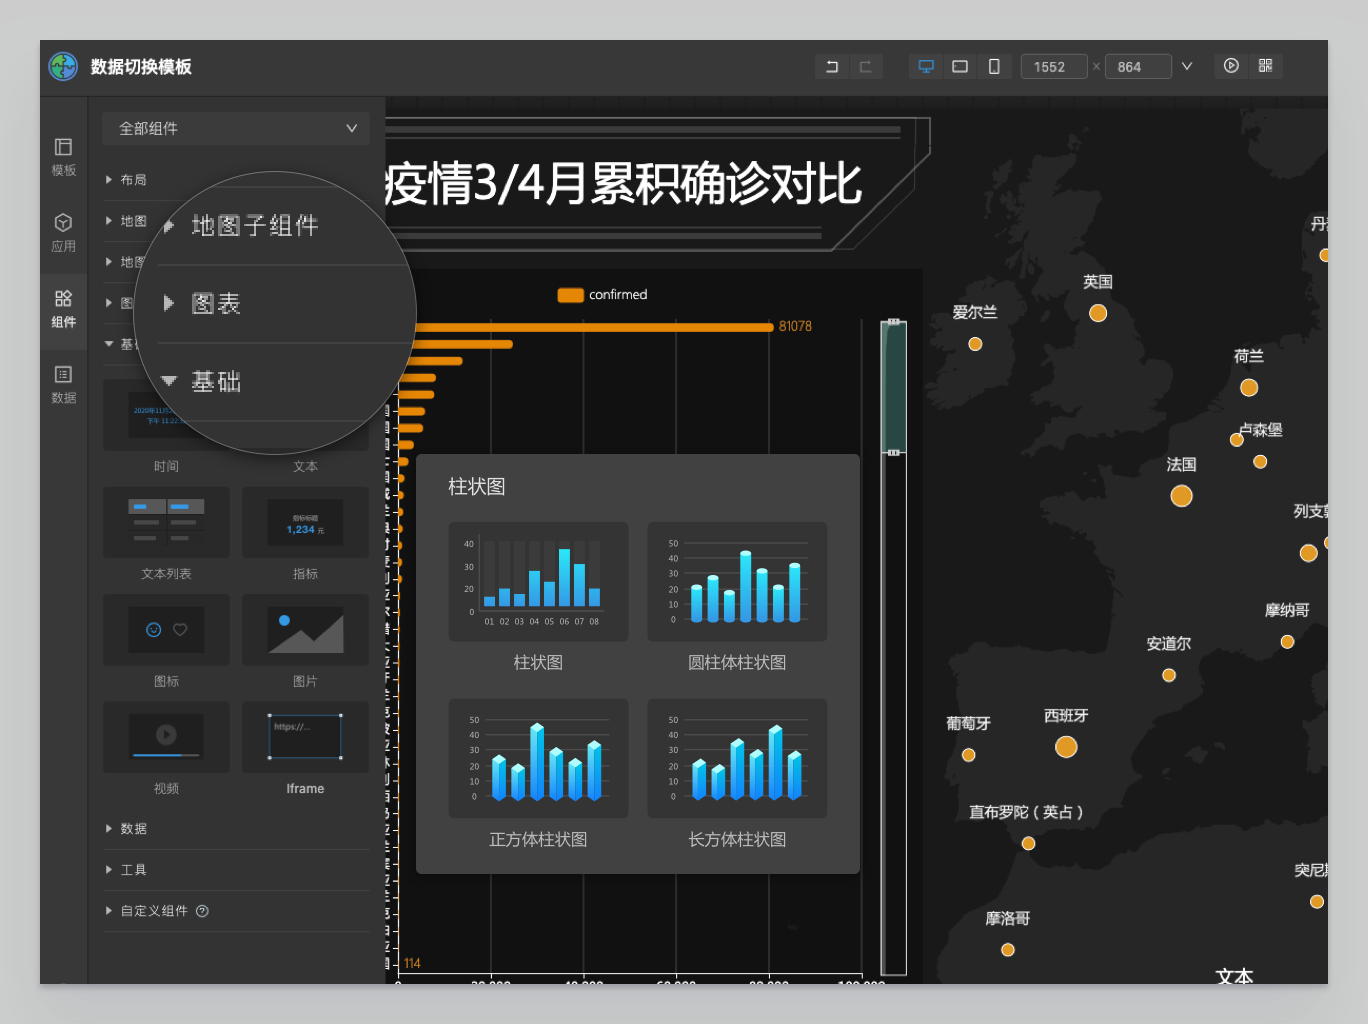This screenshot has height=1024, width=1368.
Task: Click the undo arrow icon
Action: [x=831, y=66]
